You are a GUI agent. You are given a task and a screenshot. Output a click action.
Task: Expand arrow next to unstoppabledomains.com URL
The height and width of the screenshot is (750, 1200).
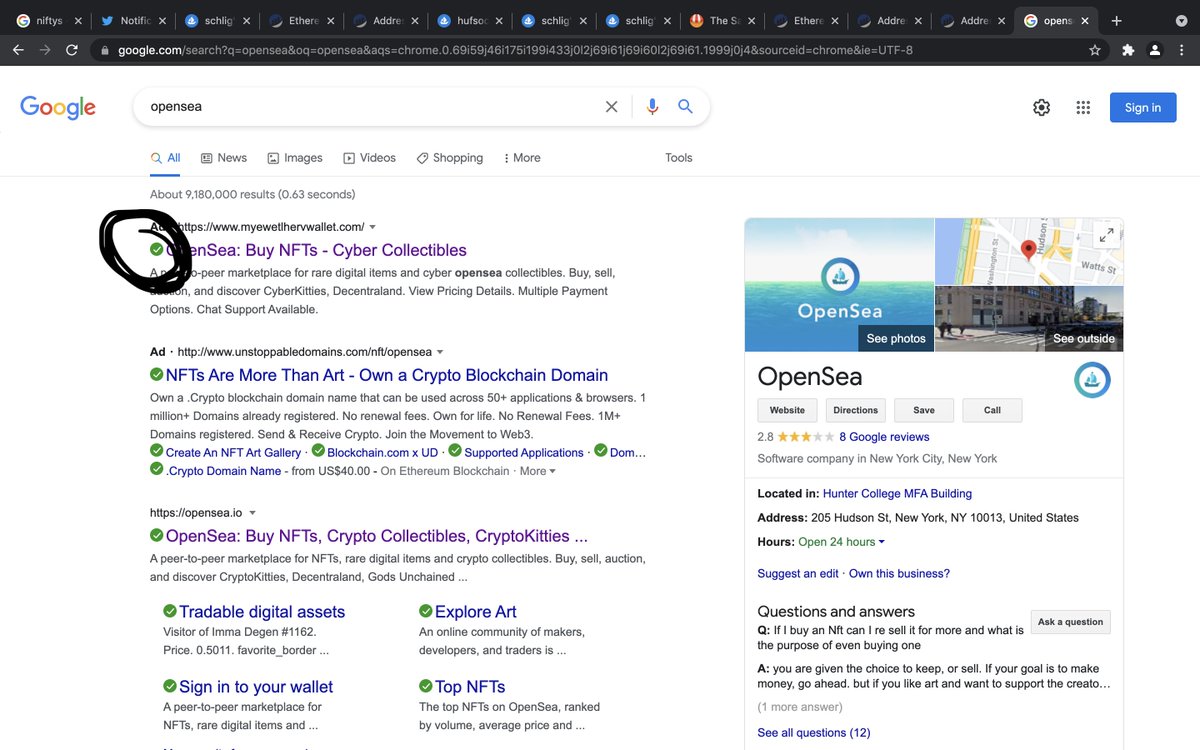pos(440,353)
